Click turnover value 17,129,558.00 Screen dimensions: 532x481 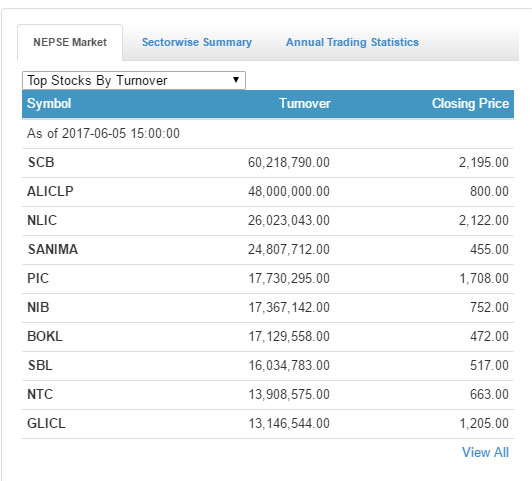[x=289, y=336]
